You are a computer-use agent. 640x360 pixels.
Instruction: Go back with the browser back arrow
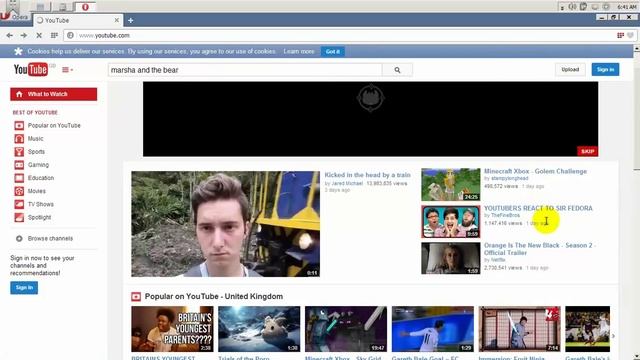tap(10, 36)
